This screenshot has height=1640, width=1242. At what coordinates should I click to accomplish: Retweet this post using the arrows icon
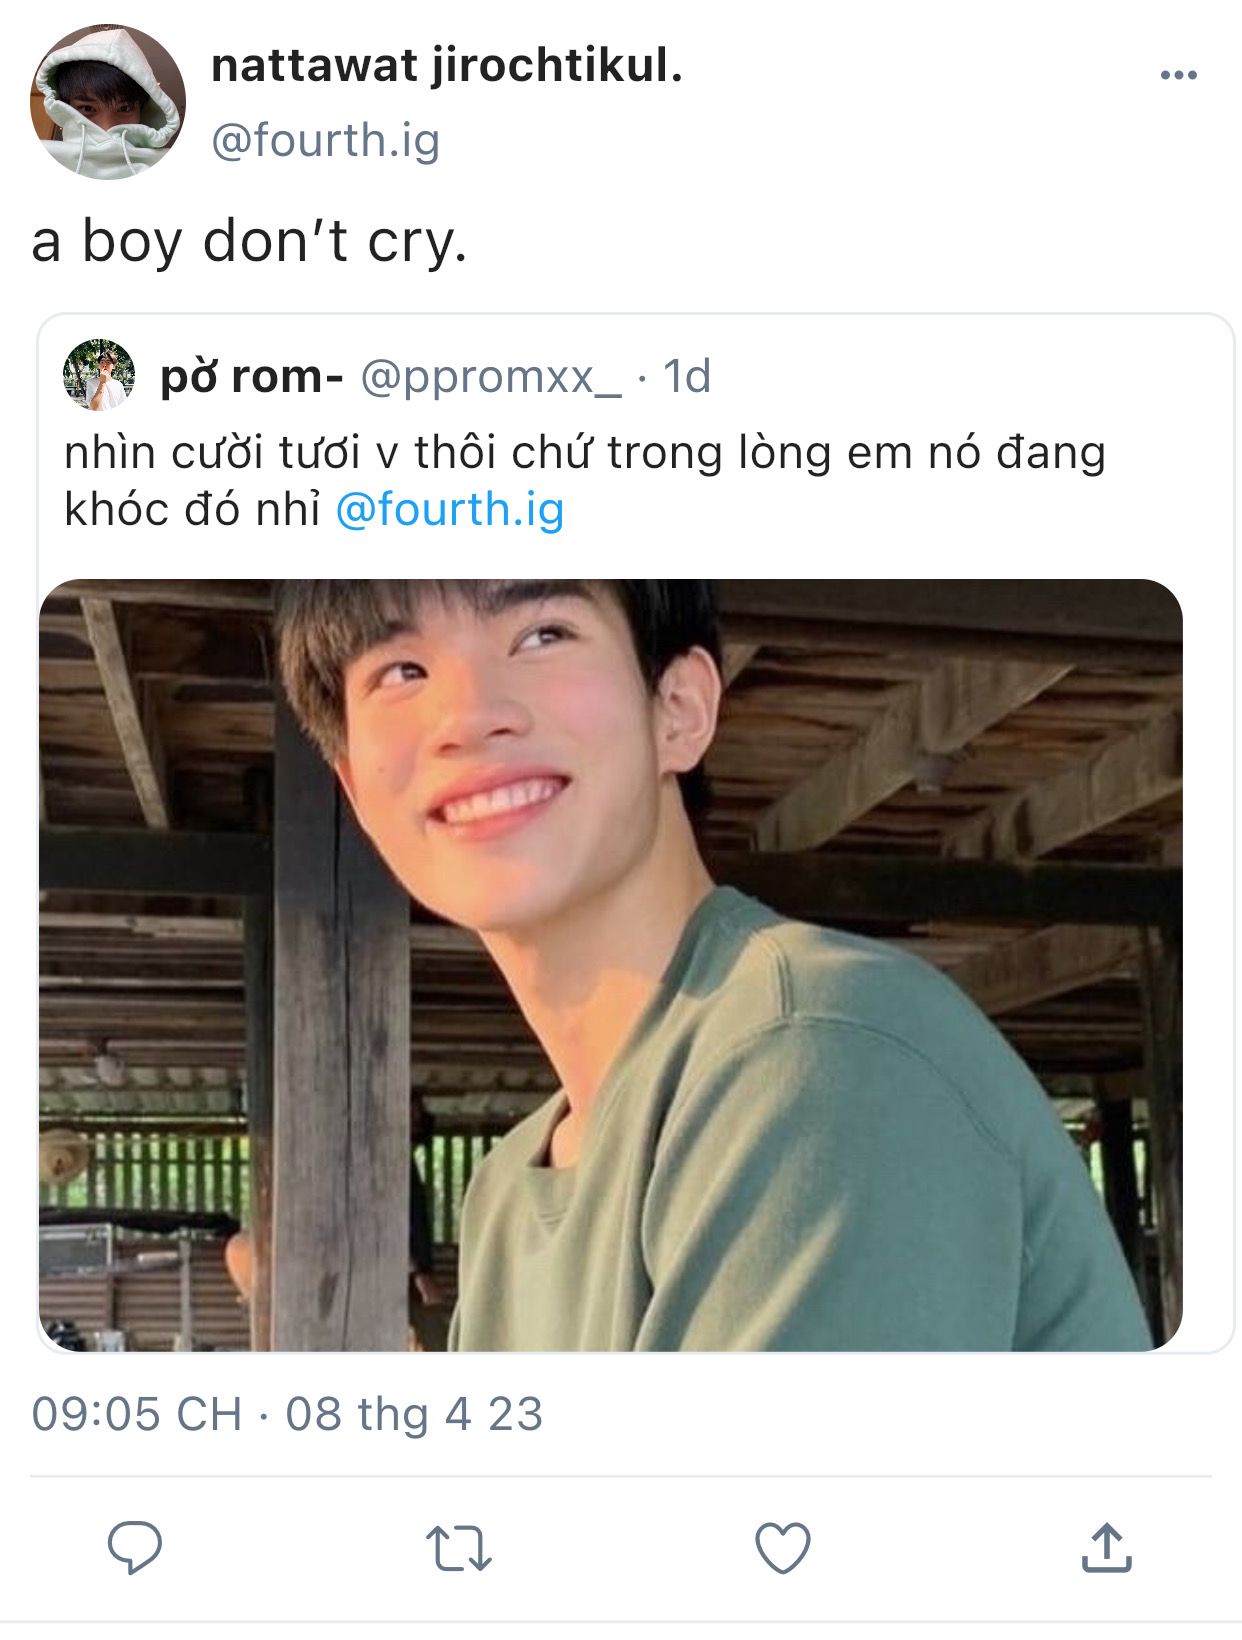coord(458,1548)
